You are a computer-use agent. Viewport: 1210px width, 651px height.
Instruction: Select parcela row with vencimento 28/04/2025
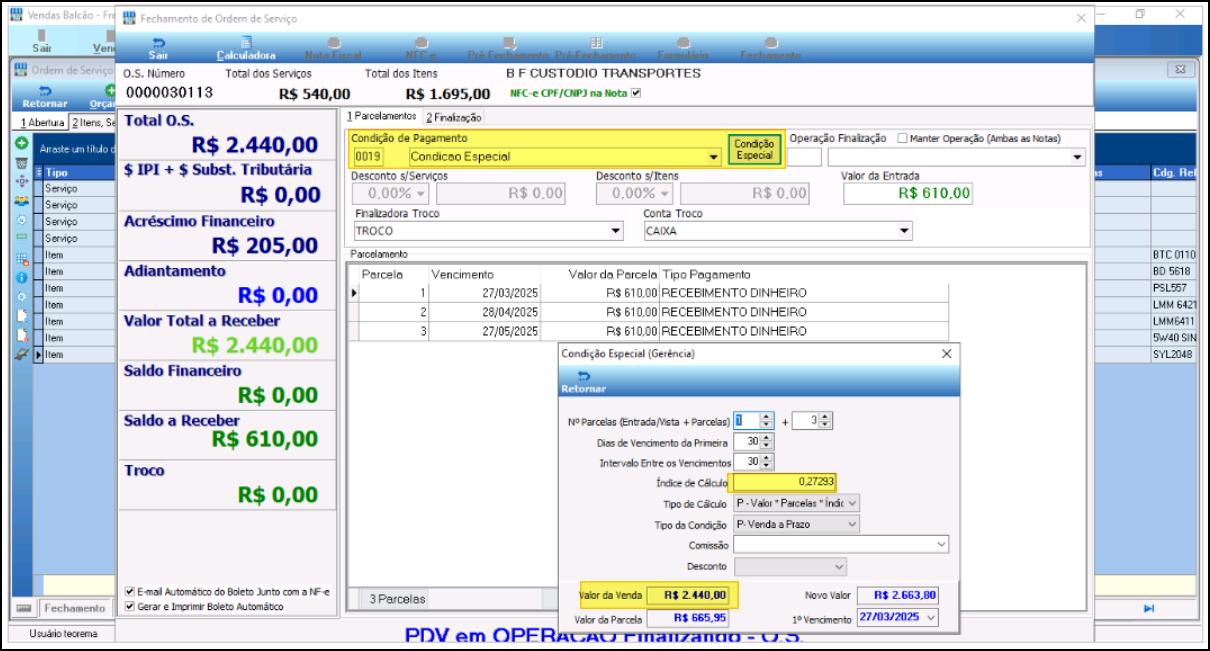(x=653, y=312)
